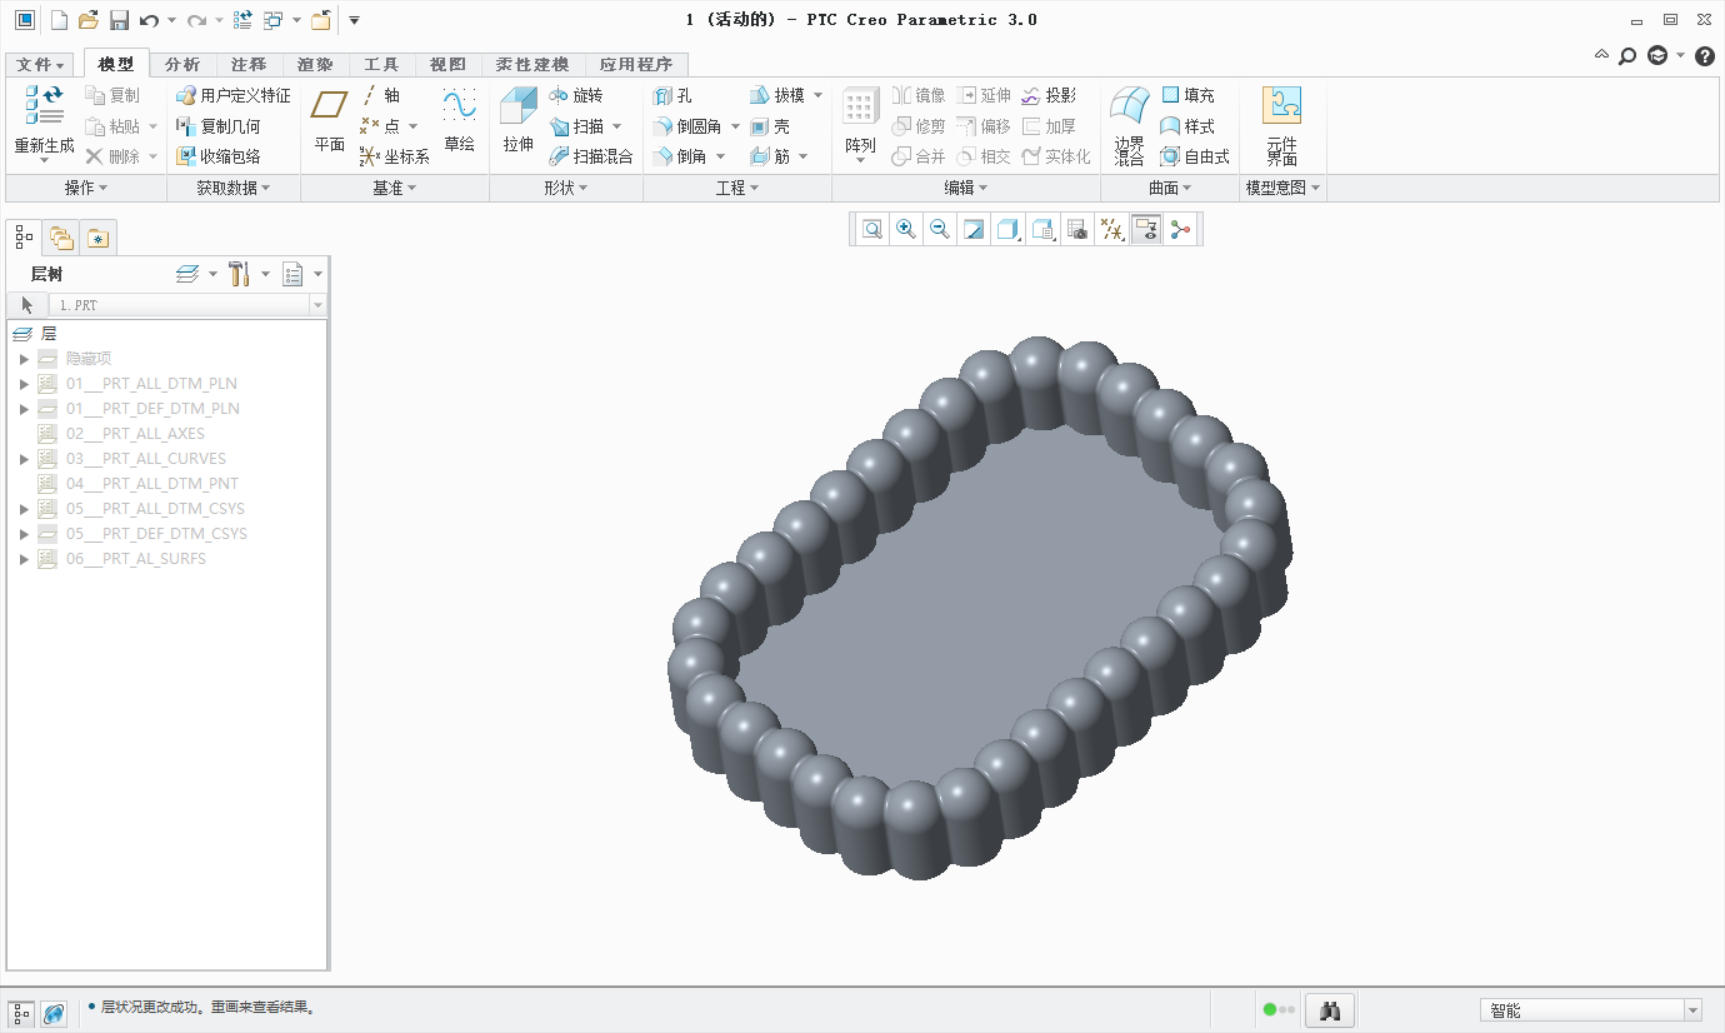Screen dimensions: 1725x1033
Task: Click the Repaint icon in graphics toolbar
Action: 974,230
